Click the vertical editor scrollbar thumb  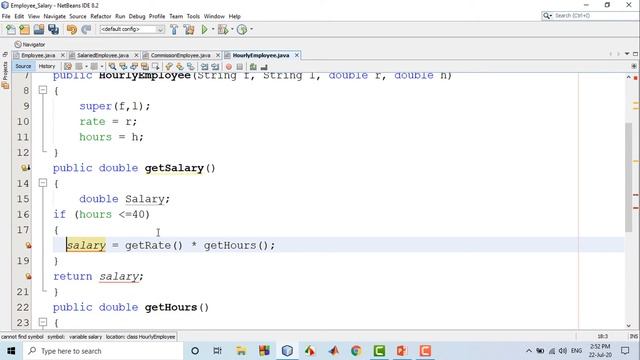click(629, 178)
